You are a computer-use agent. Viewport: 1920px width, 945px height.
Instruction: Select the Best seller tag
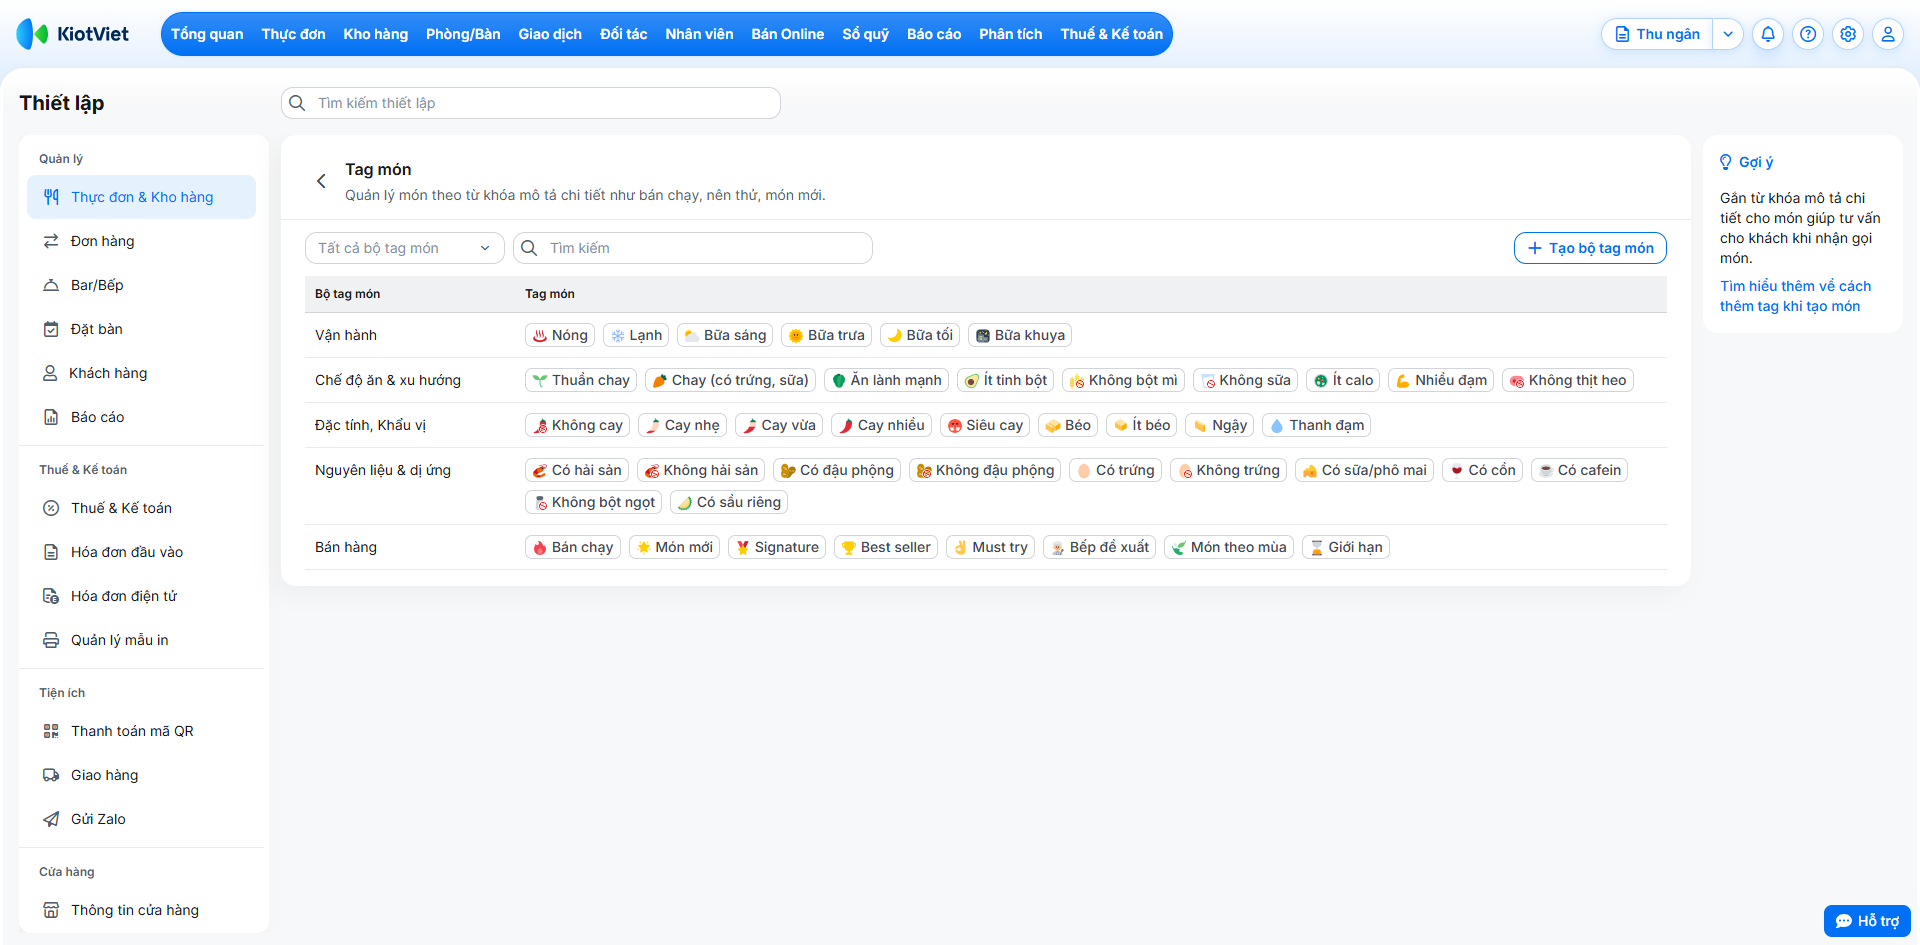pos(886,547)
